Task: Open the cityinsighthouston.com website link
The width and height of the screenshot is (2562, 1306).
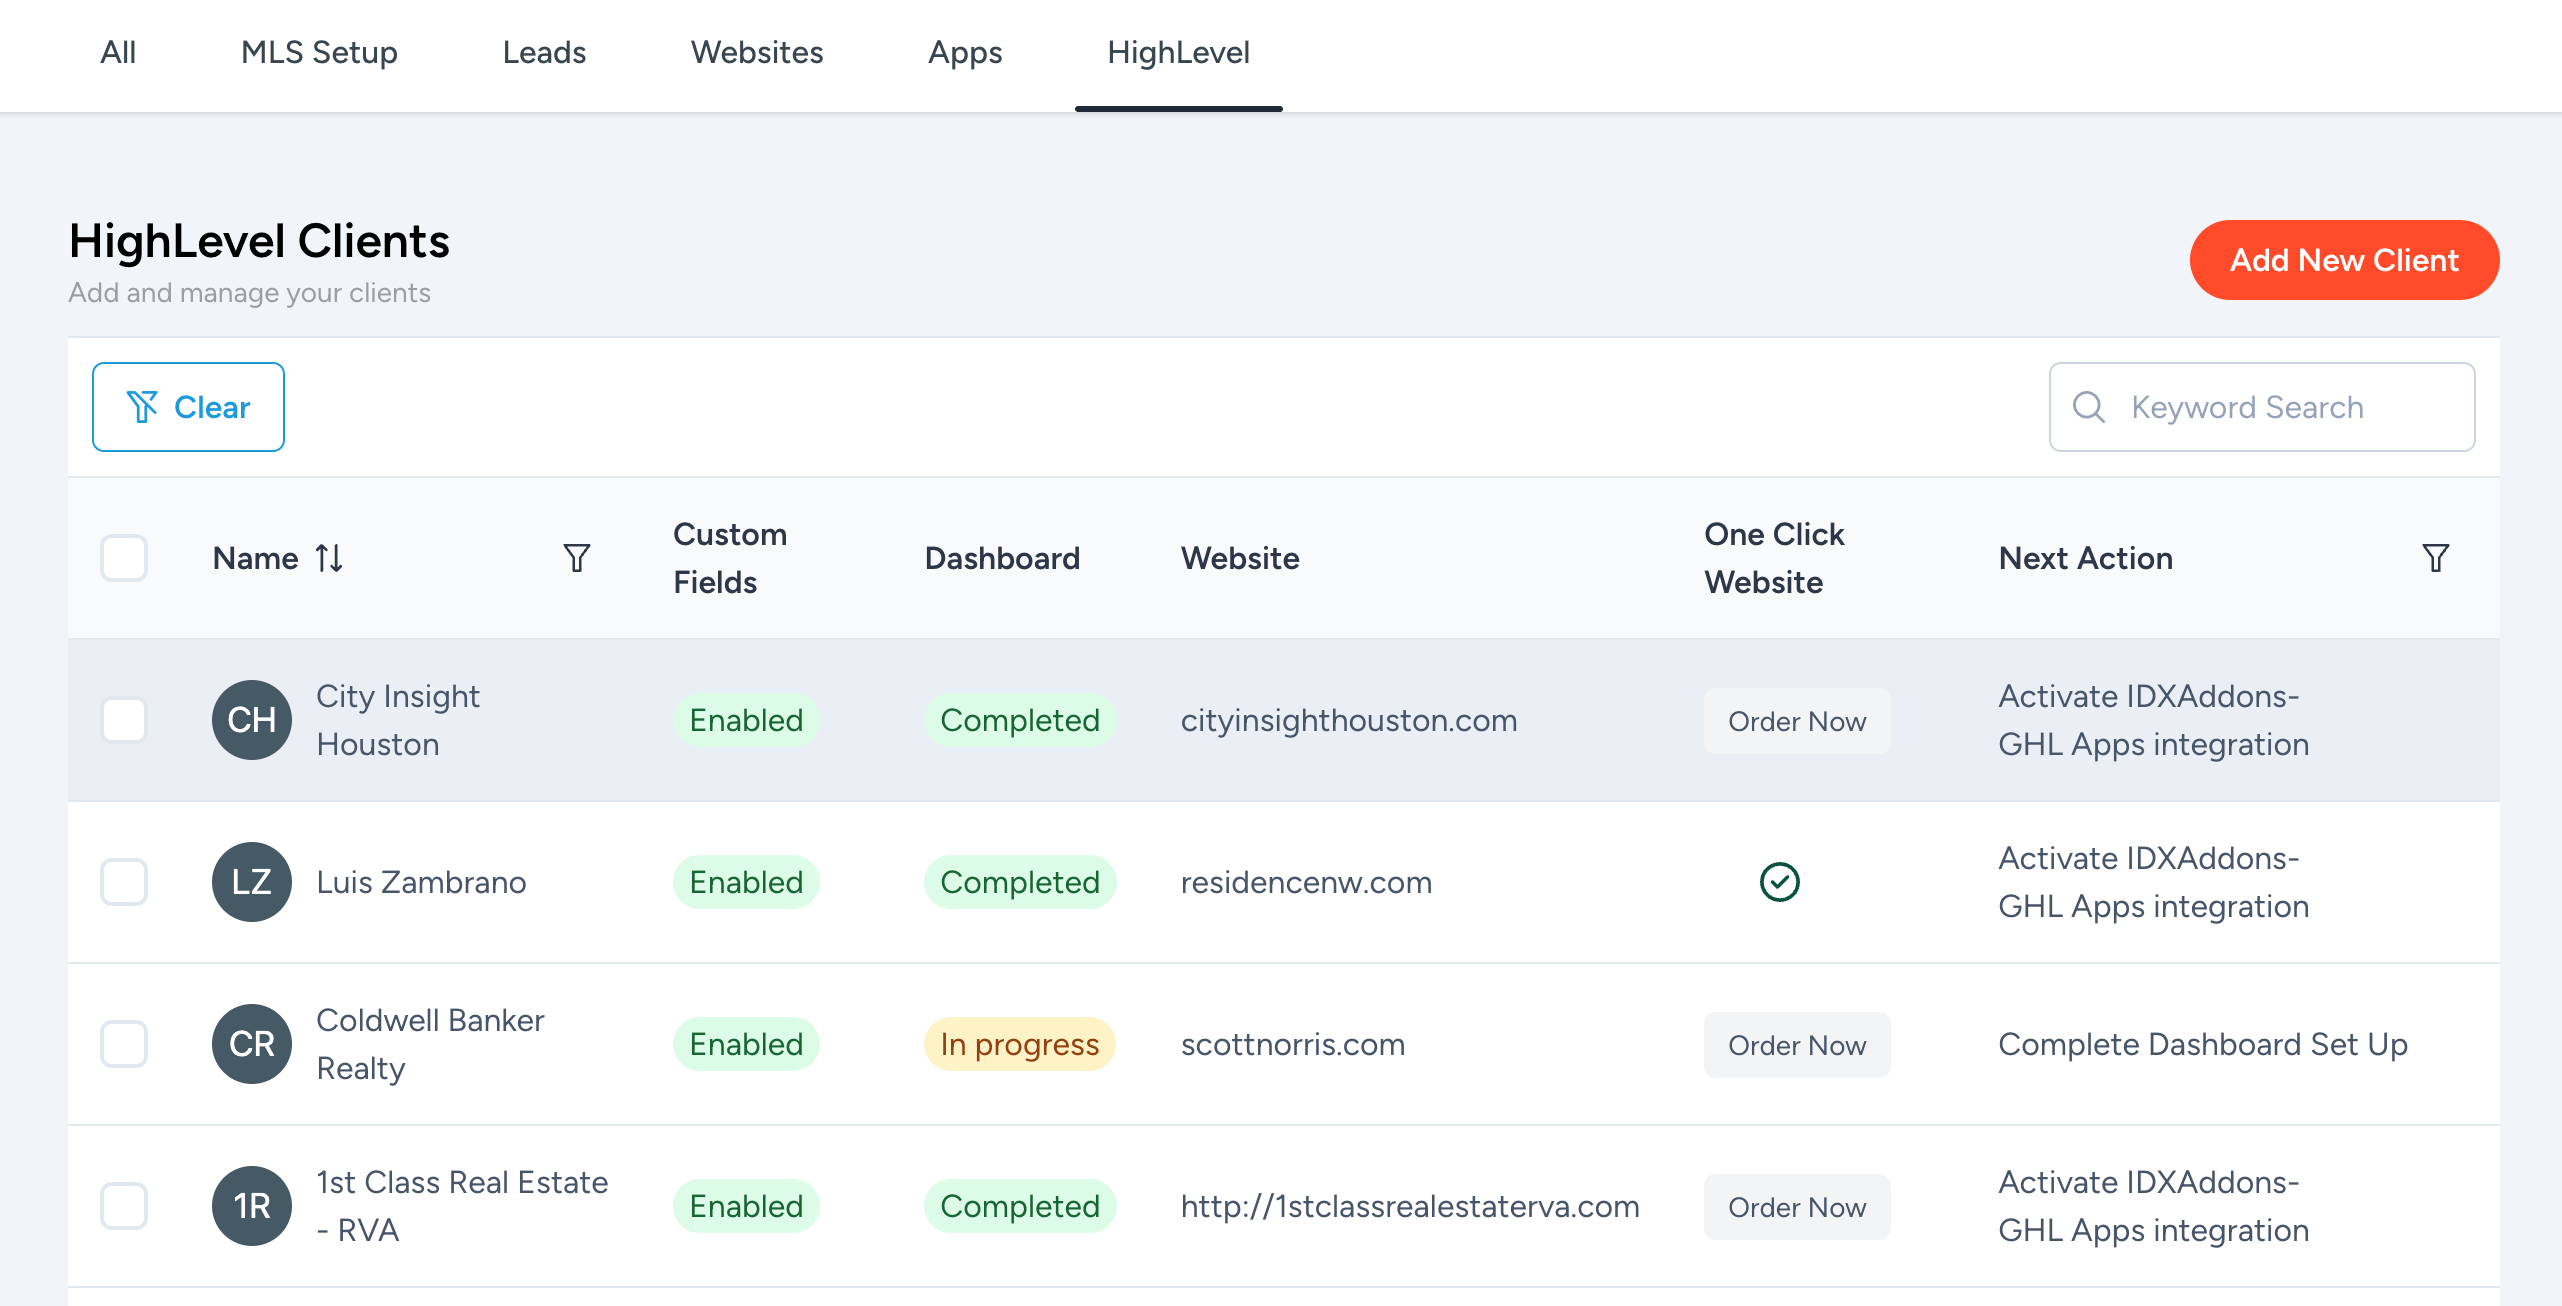Action: (1349, 720)
